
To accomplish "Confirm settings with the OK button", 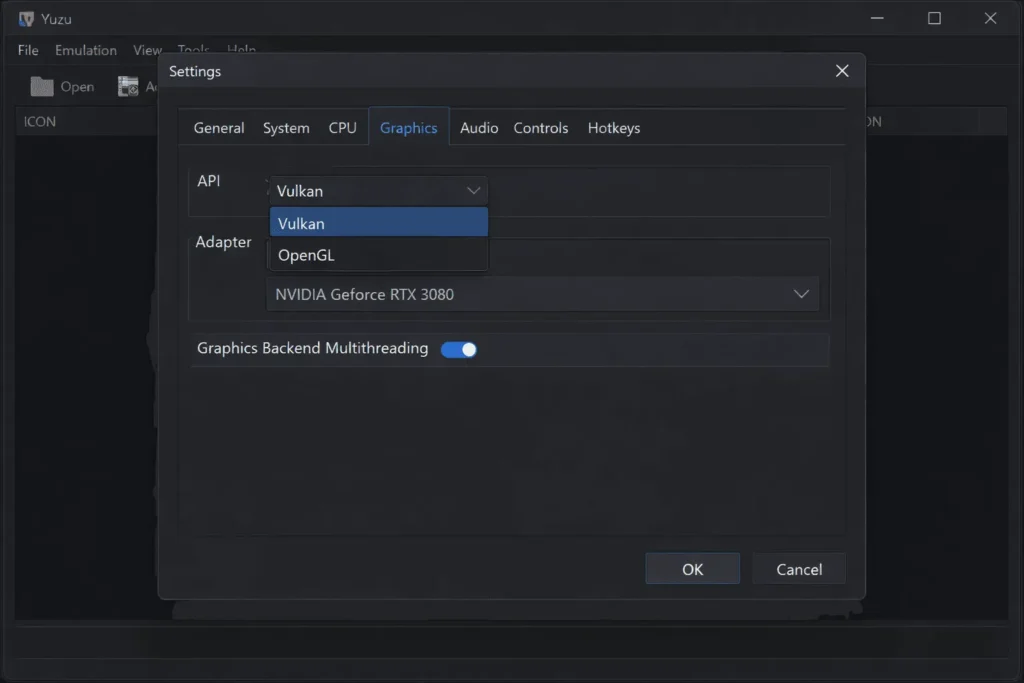I will [692, 568].
